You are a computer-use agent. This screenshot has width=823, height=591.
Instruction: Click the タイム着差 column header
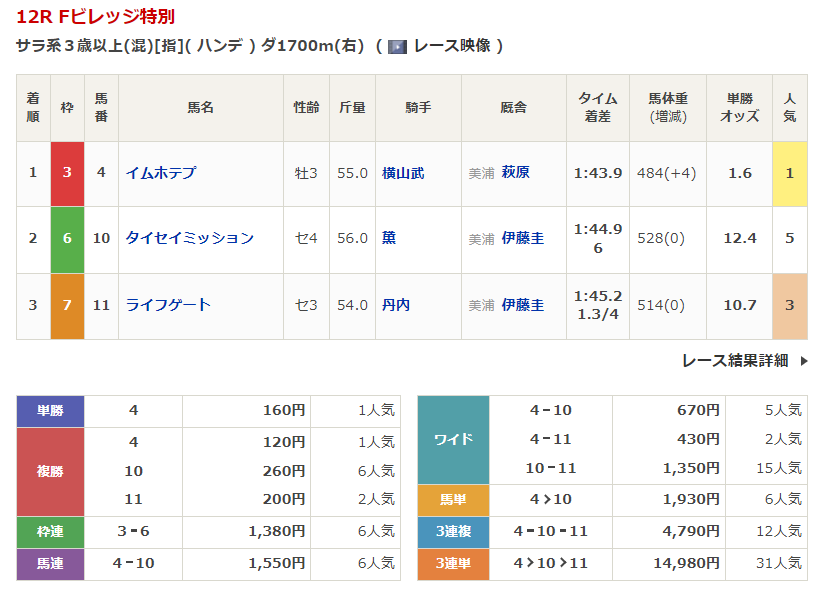coord(598,108)
